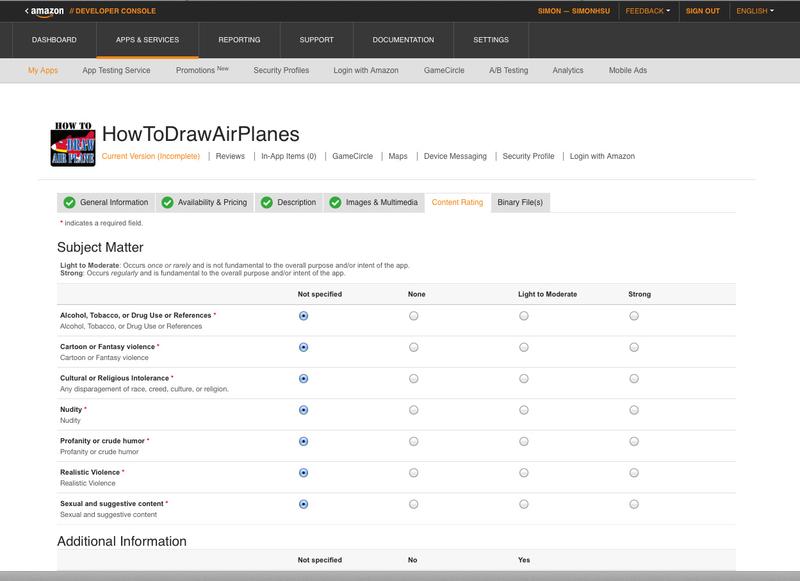Image resolution: width=800 pixels, height=581 pixels.
Task: Open Security Profile link under app title
Action: [528, 156]
